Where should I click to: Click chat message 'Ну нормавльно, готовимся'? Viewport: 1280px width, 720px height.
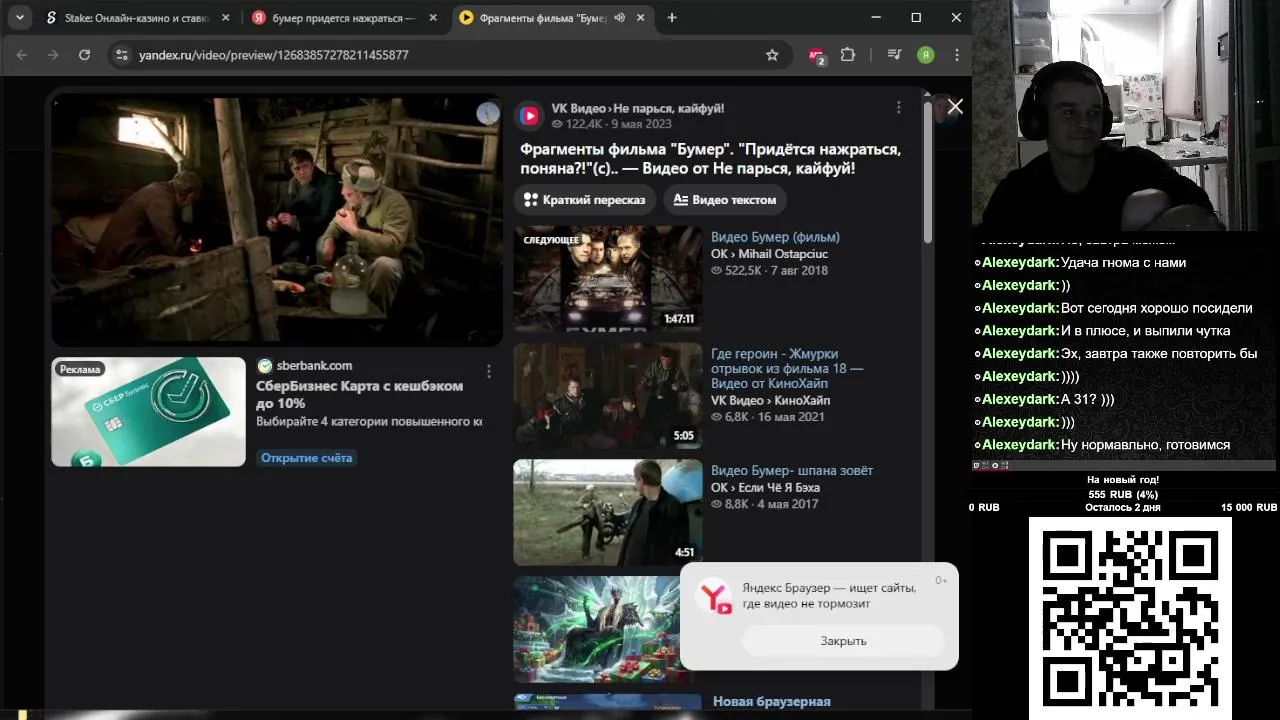click(1145, 445)
